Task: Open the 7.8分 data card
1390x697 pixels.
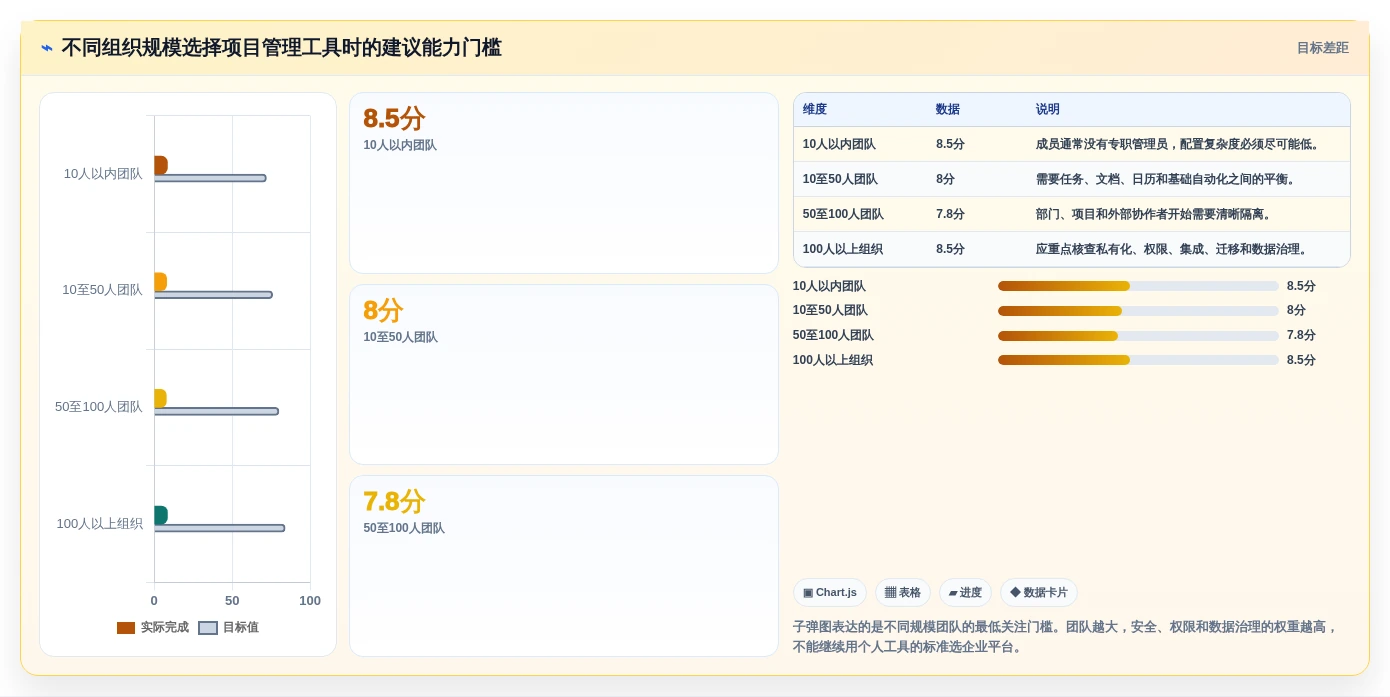Action: pyautogui.click(x=564, y=566)
